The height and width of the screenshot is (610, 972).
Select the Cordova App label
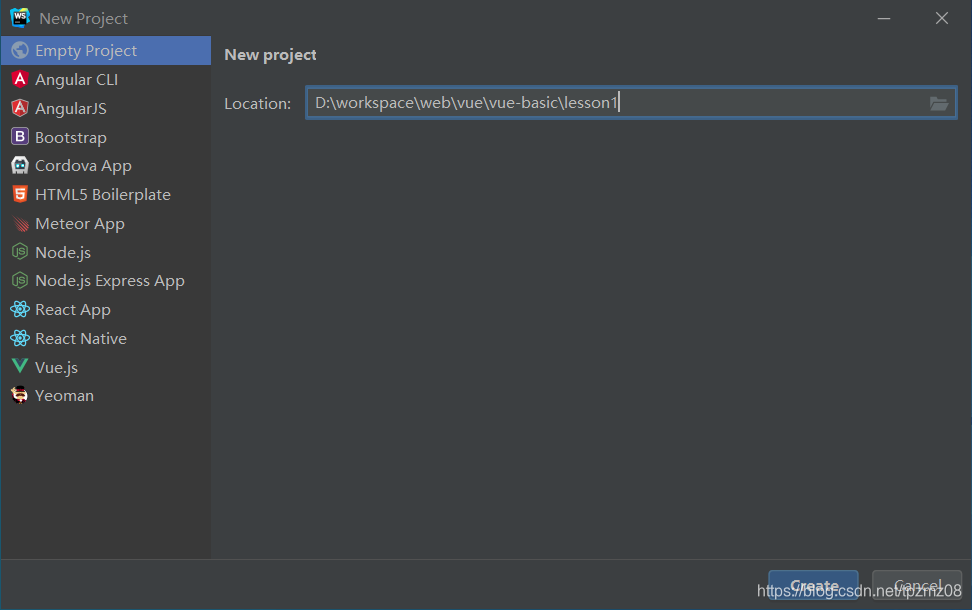(83, 166)
